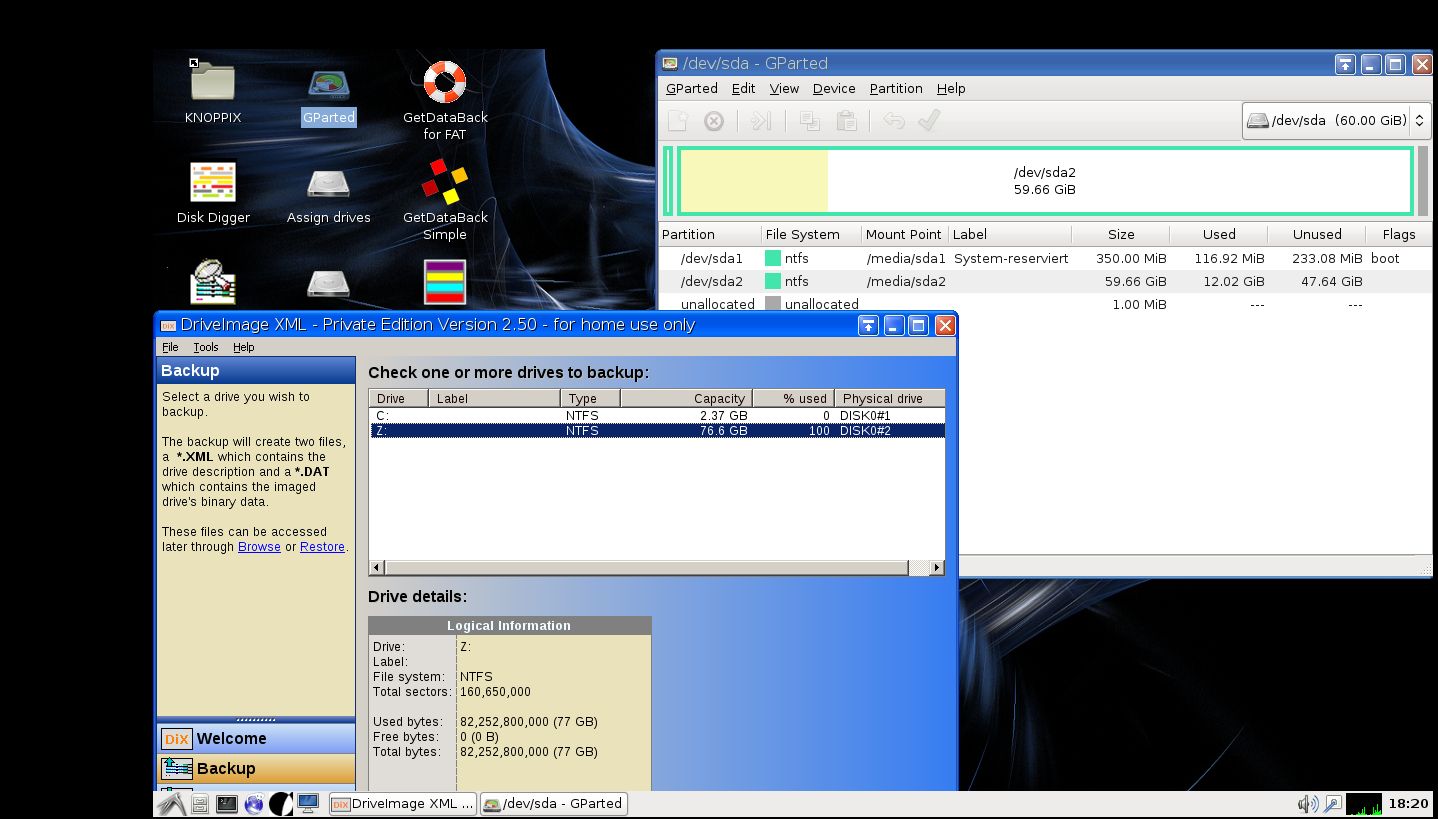Viewport: 1438px width, 819px height.
Task: Sort drive list by % used column header
Action: pos(793,398)
